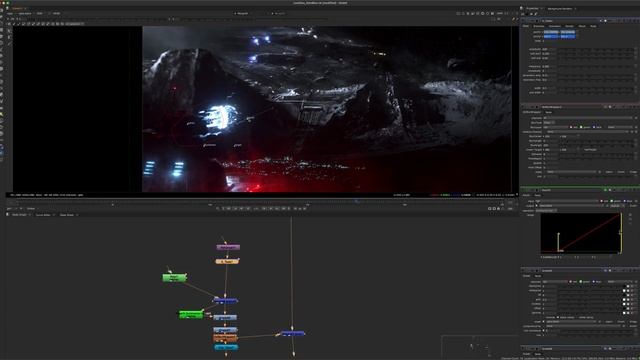Toggle black clamp in Grade panel
The width and height of the screenshot is (640, 360).
(558, 317)
